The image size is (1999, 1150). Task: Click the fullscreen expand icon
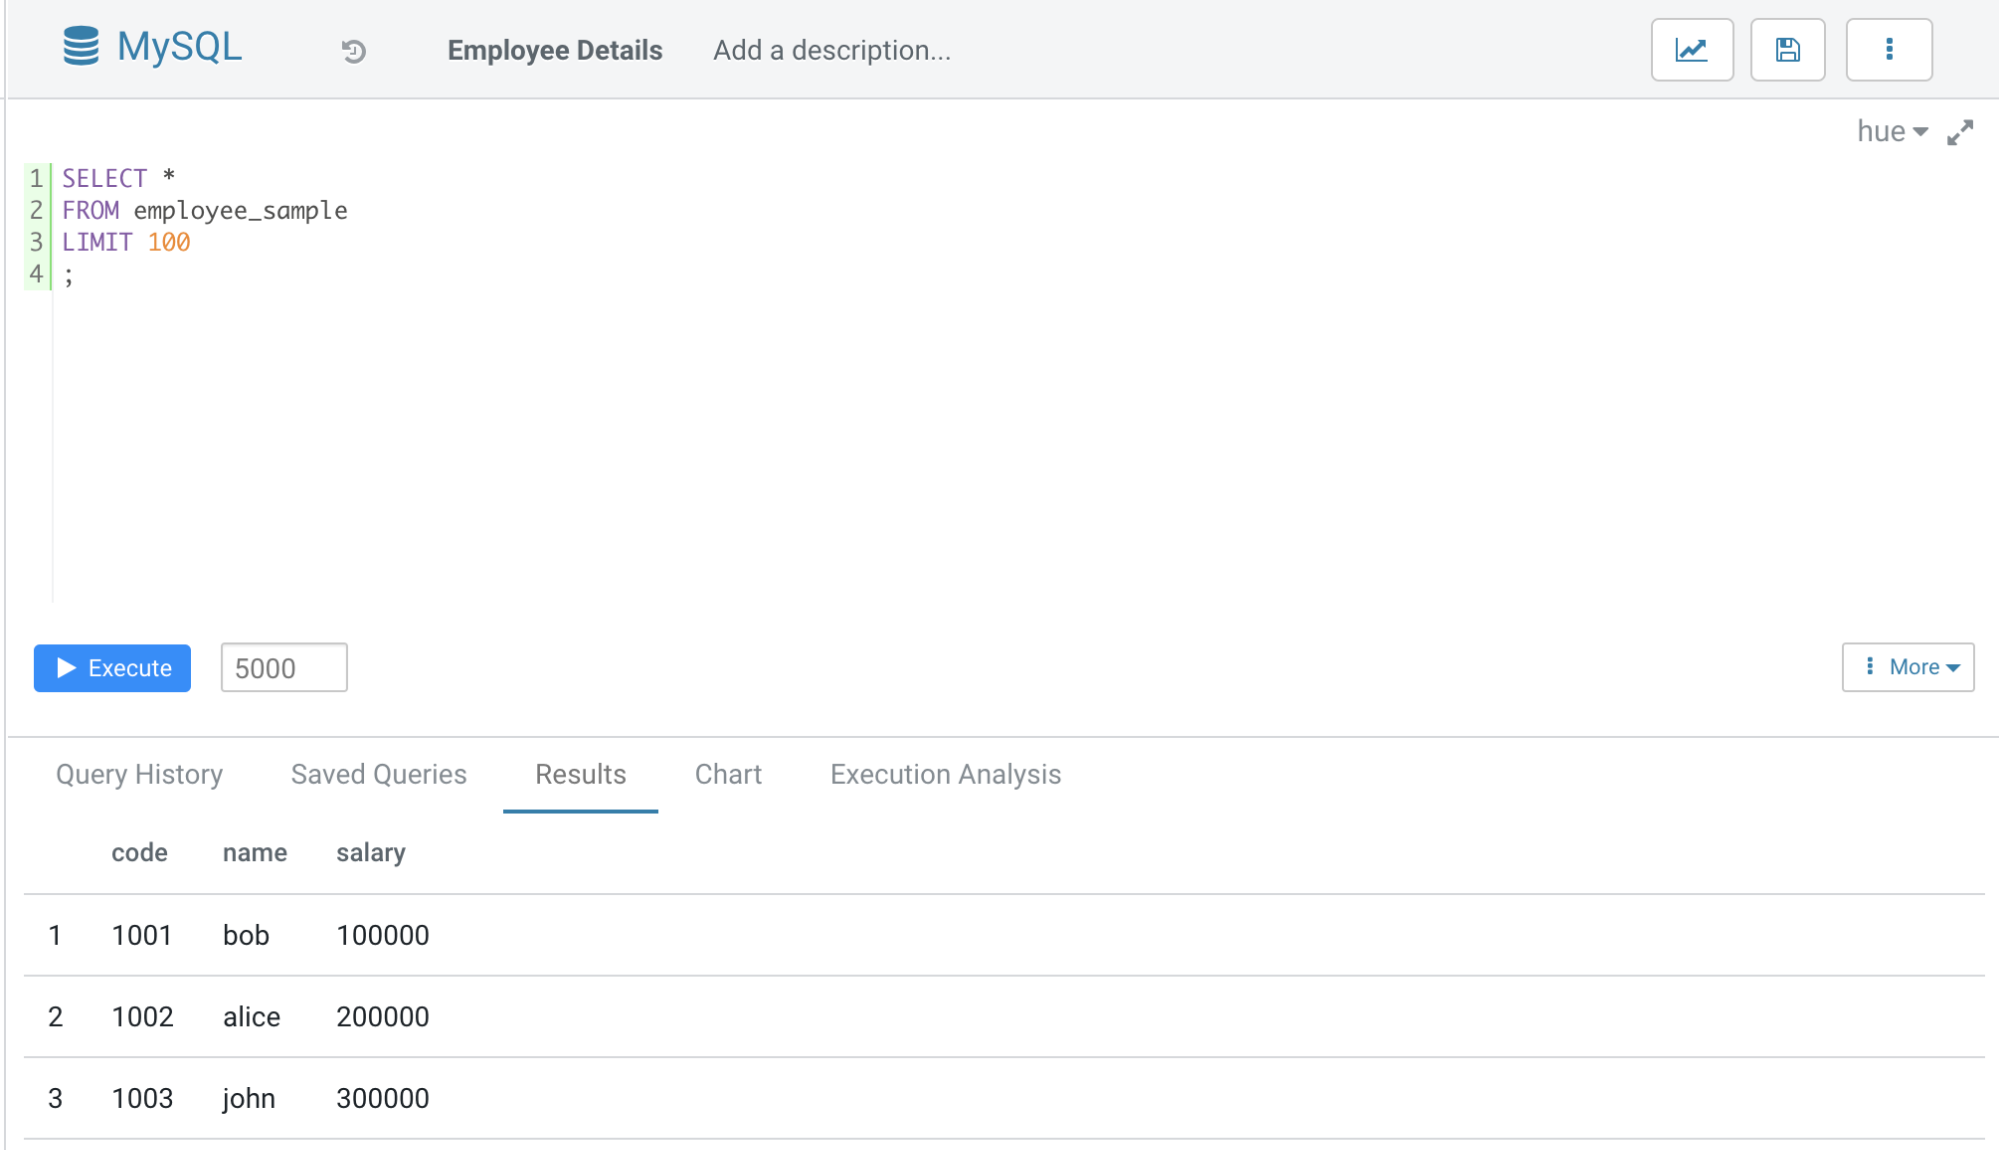pos(1961,130)
